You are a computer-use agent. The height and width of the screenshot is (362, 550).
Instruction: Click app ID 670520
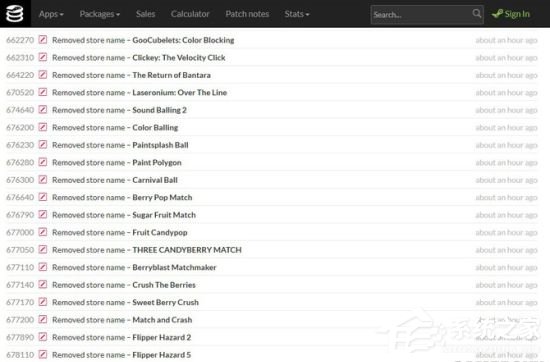(20, 93)
